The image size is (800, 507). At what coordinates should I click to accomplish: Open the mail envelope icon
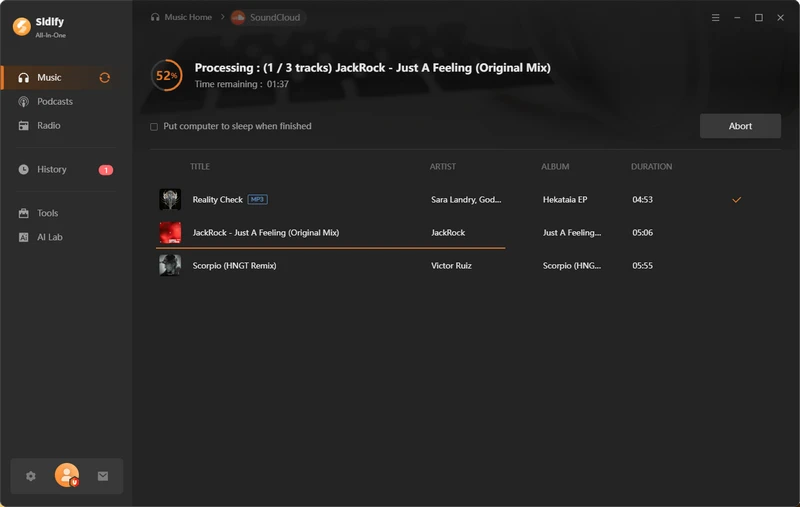click(x=103, y=476)
